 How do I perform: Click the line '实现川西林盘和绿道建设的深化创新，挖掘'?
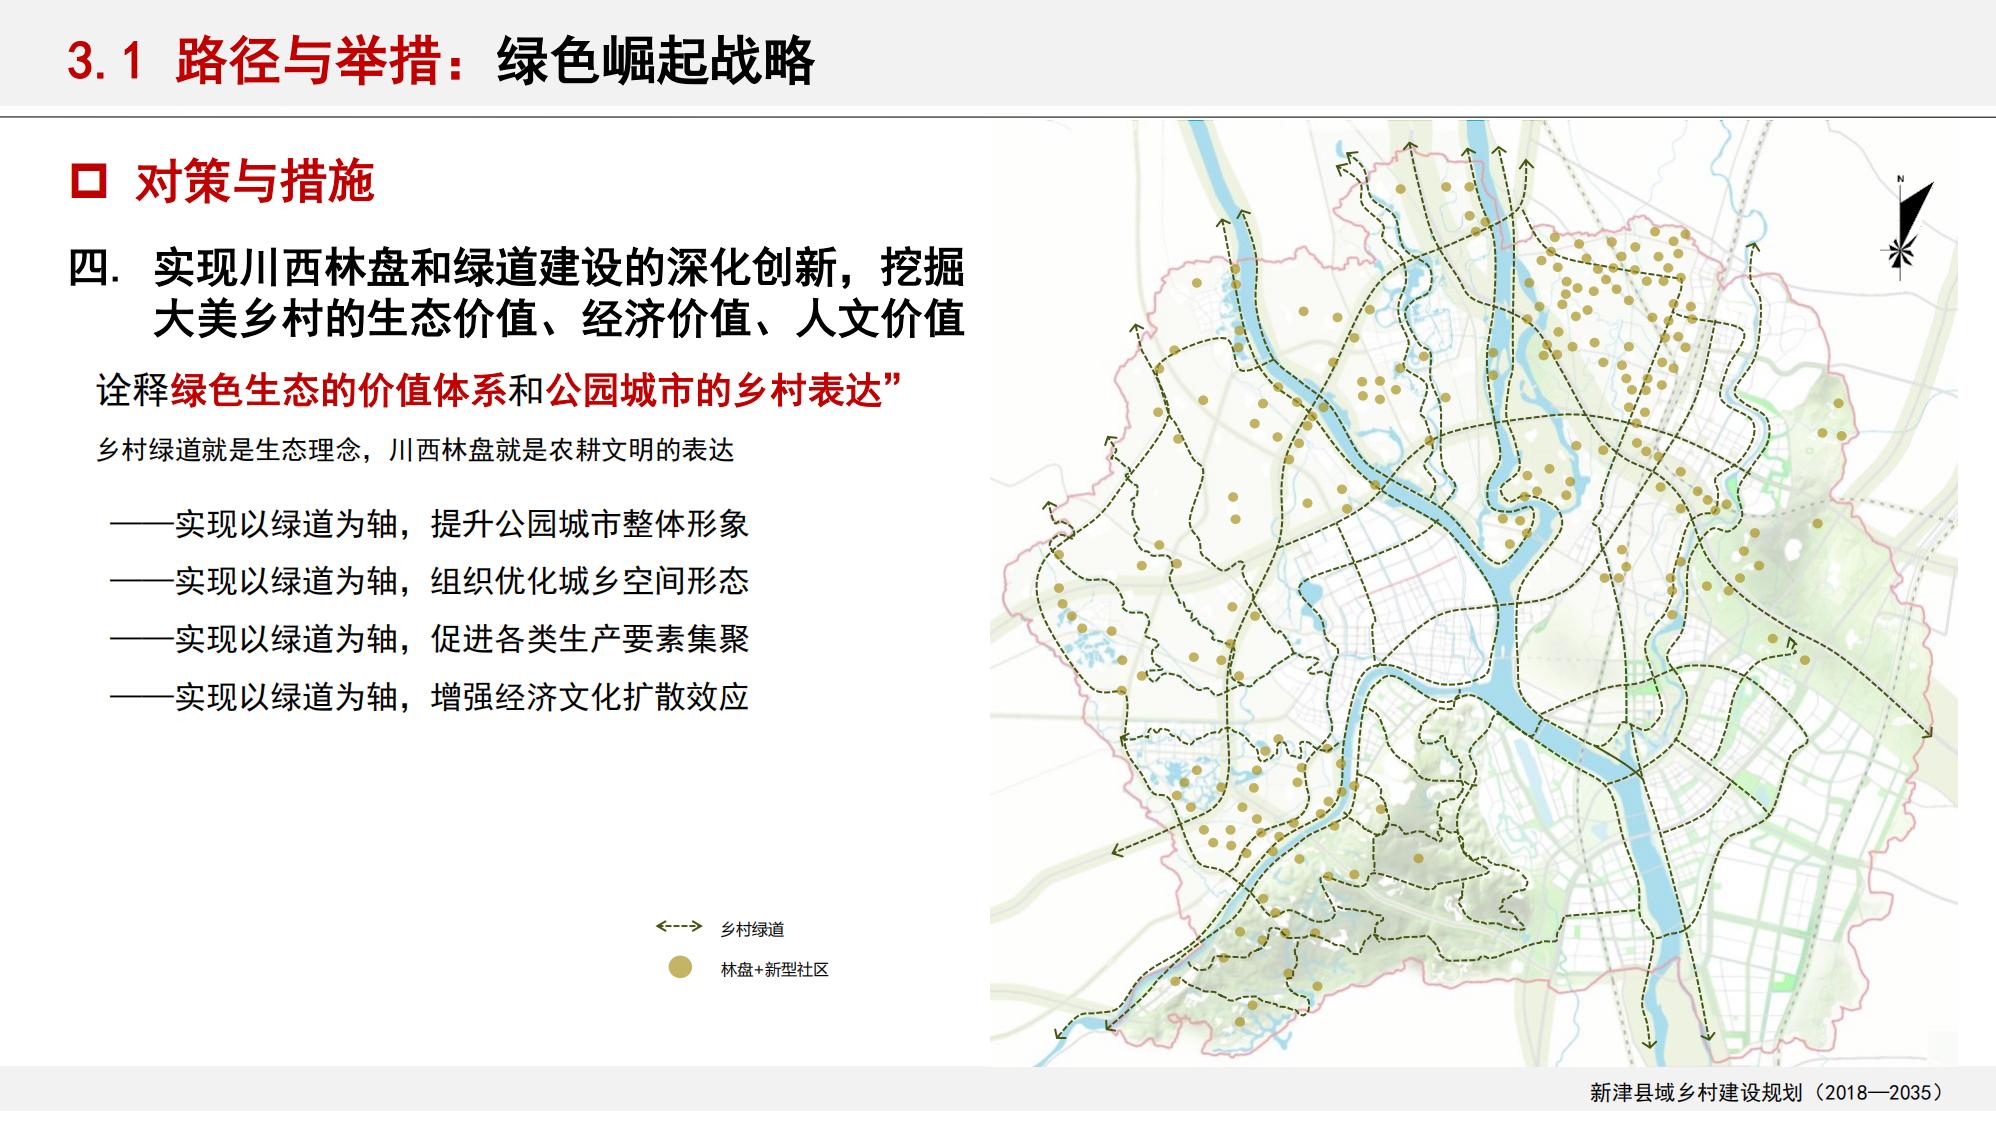(x=559, y=267)
